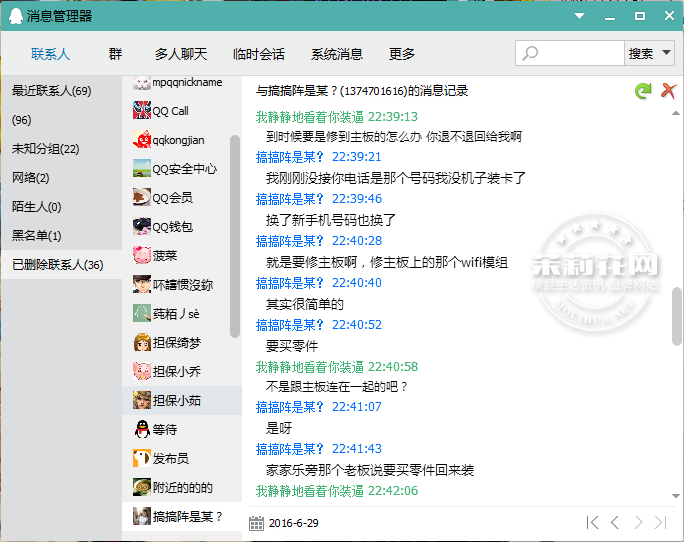Open the QQ Call contact name
Image resolution: width=684 pixels, height=542 pixels.
(x=171, y=111)
